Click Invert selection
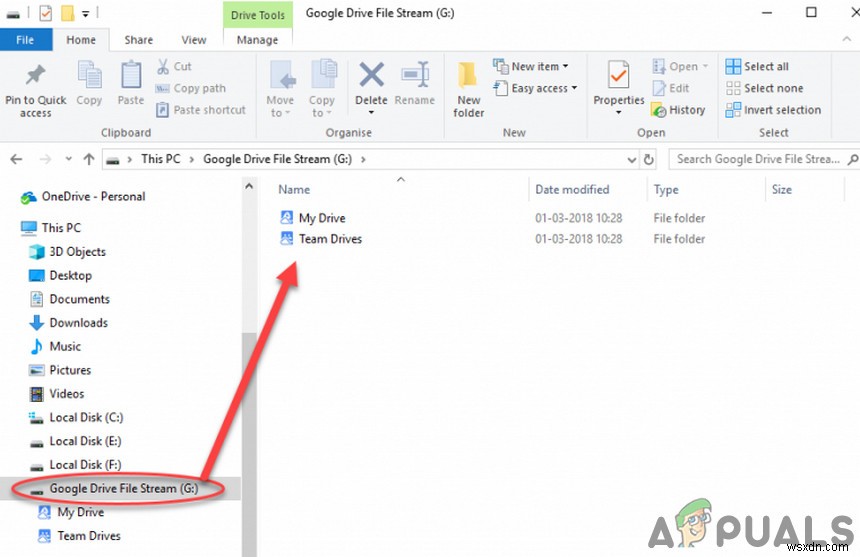 point(773,110)
